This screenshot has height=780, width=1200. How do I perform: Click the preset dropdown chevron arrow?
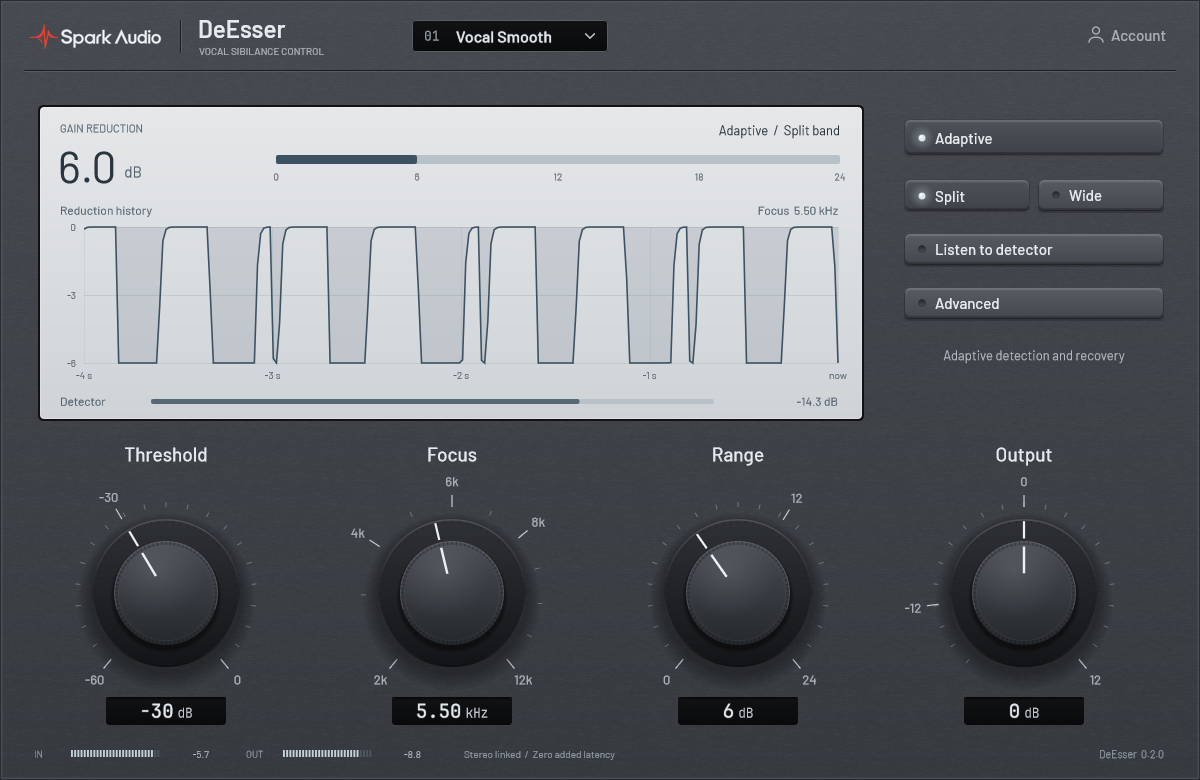(590, 36)
